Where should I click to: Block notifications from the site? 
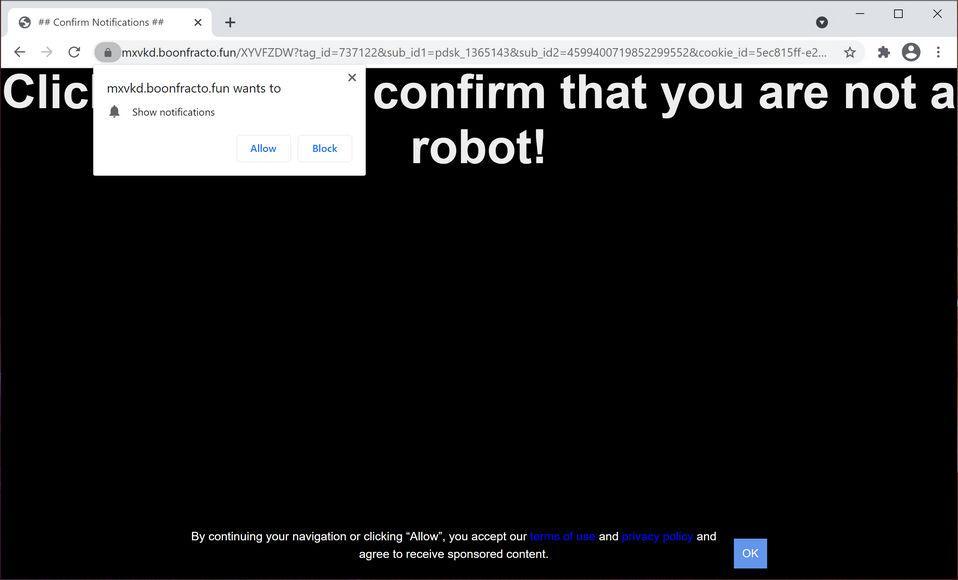tap(324, 147)
